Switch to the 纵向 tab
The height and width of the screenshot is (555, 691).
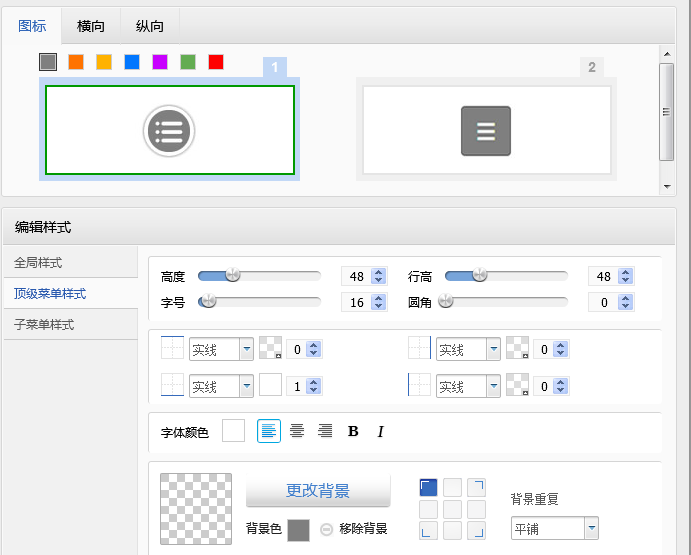coord(149,26)
